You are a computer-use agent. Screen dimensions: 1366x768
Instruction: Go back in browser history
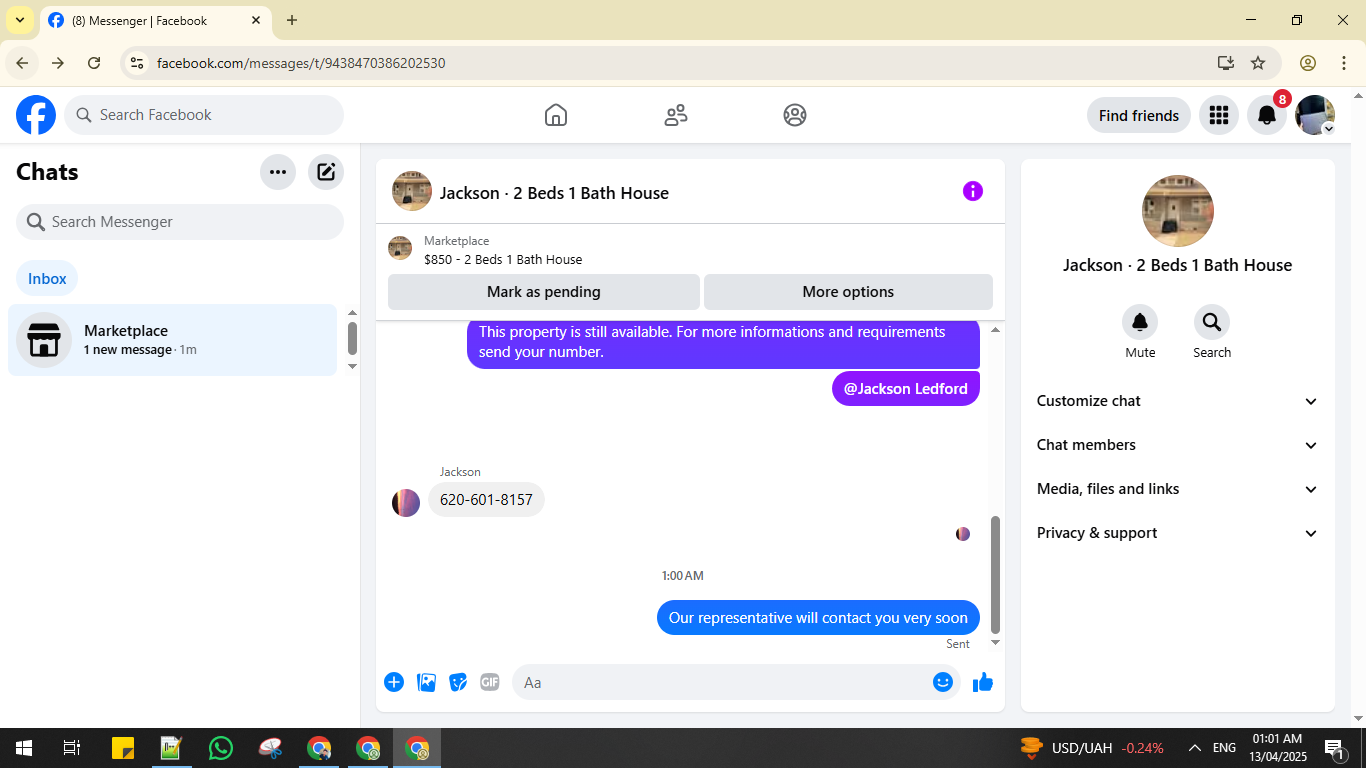[x=22, y=63]
